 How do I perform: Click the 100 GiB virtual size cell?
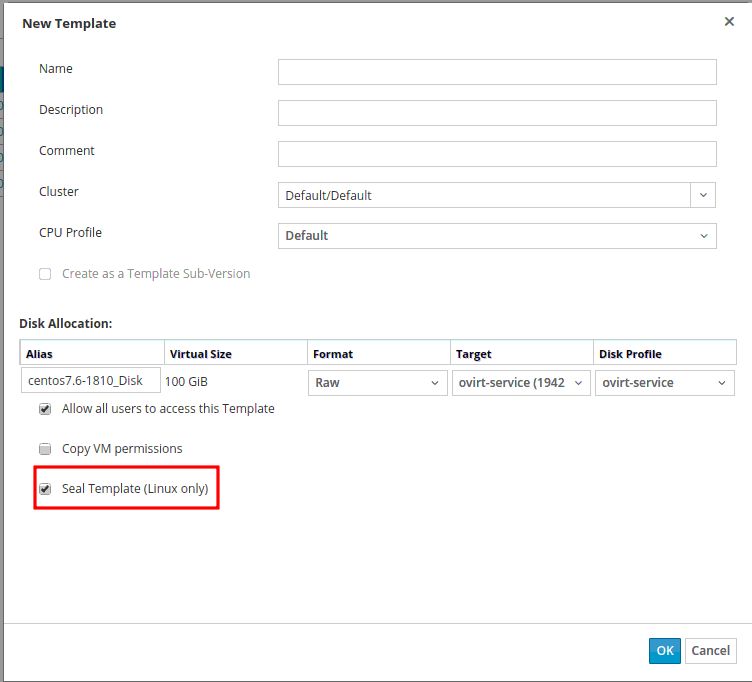(189, 382)
